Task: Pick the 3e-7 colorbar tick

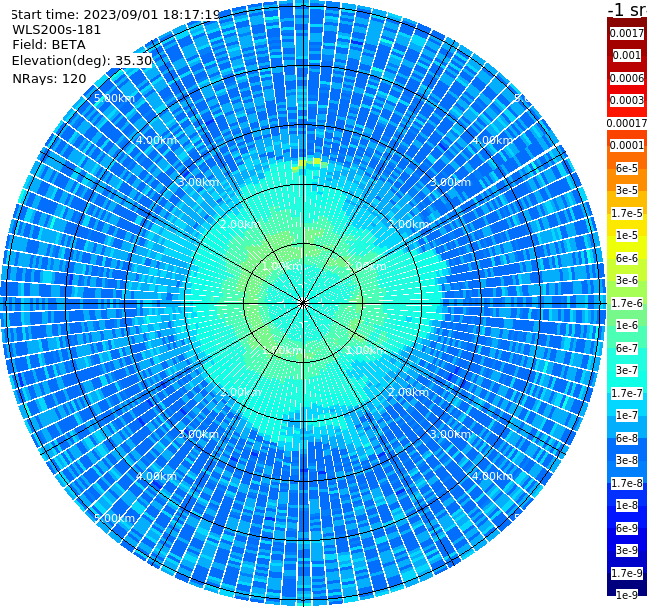Action: tap(627, 370)
